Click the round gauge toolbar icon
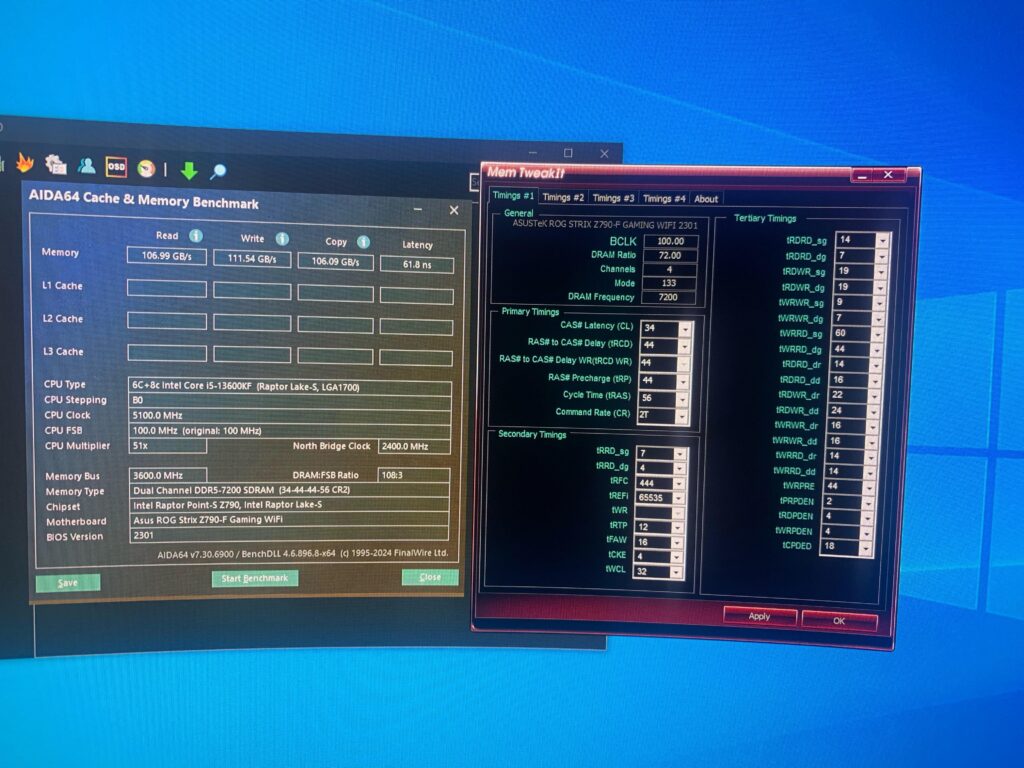The height and width of the screenshot is (768, 1024). (x=146, y=168)
